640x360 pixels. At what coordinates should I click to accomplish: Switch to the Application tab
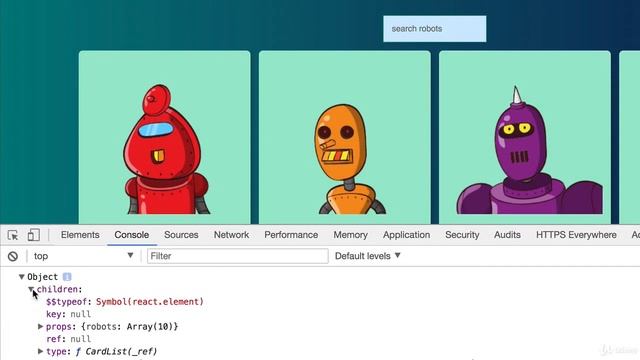click(x=407, y=235)
